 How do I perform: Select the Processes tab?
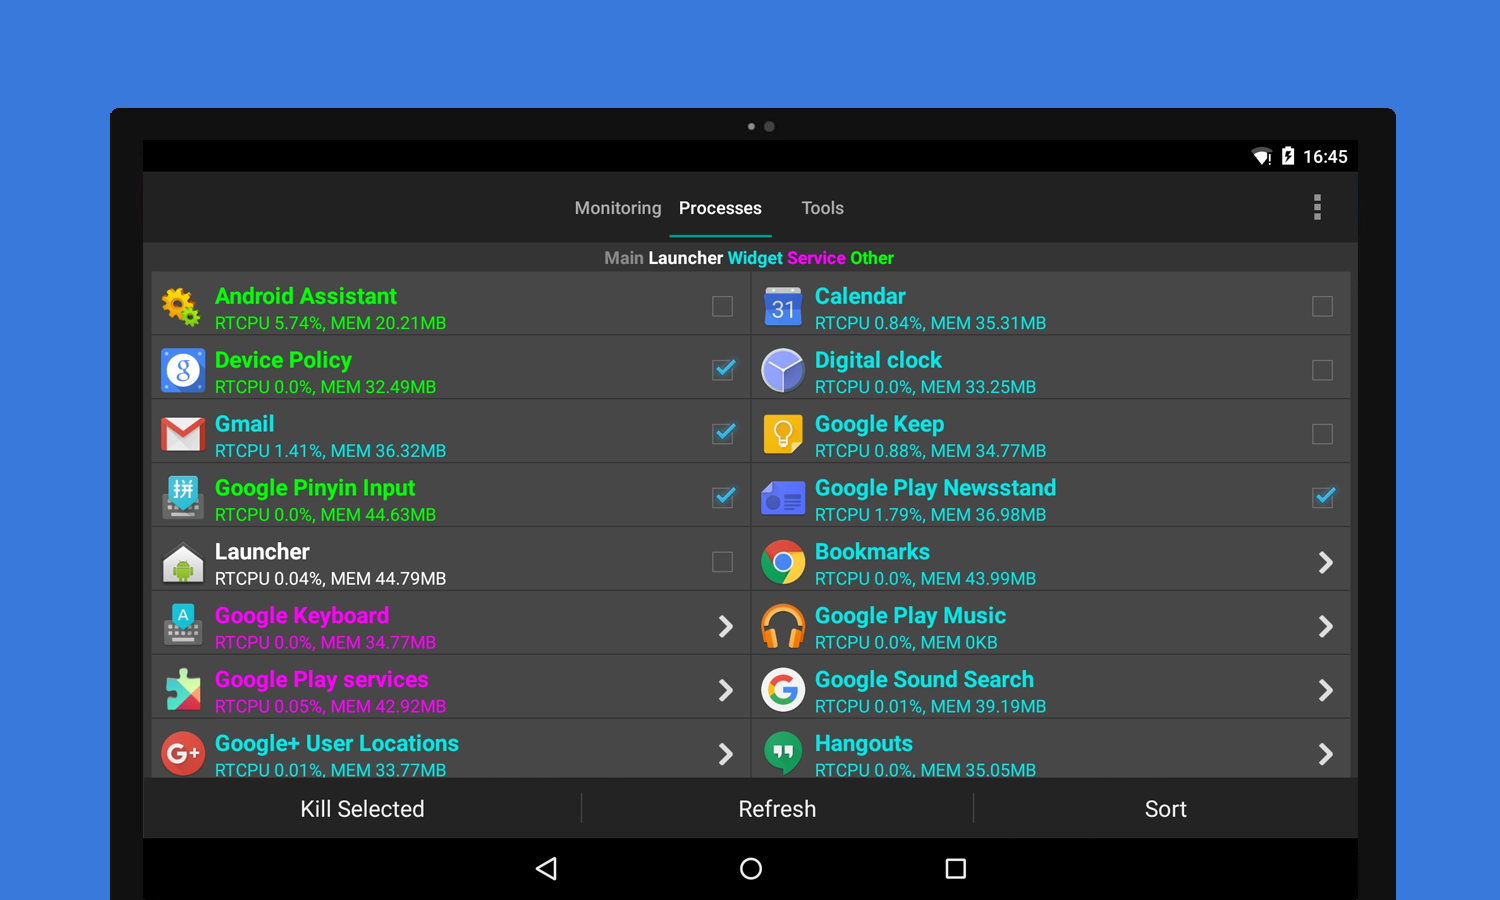point(720,208)
